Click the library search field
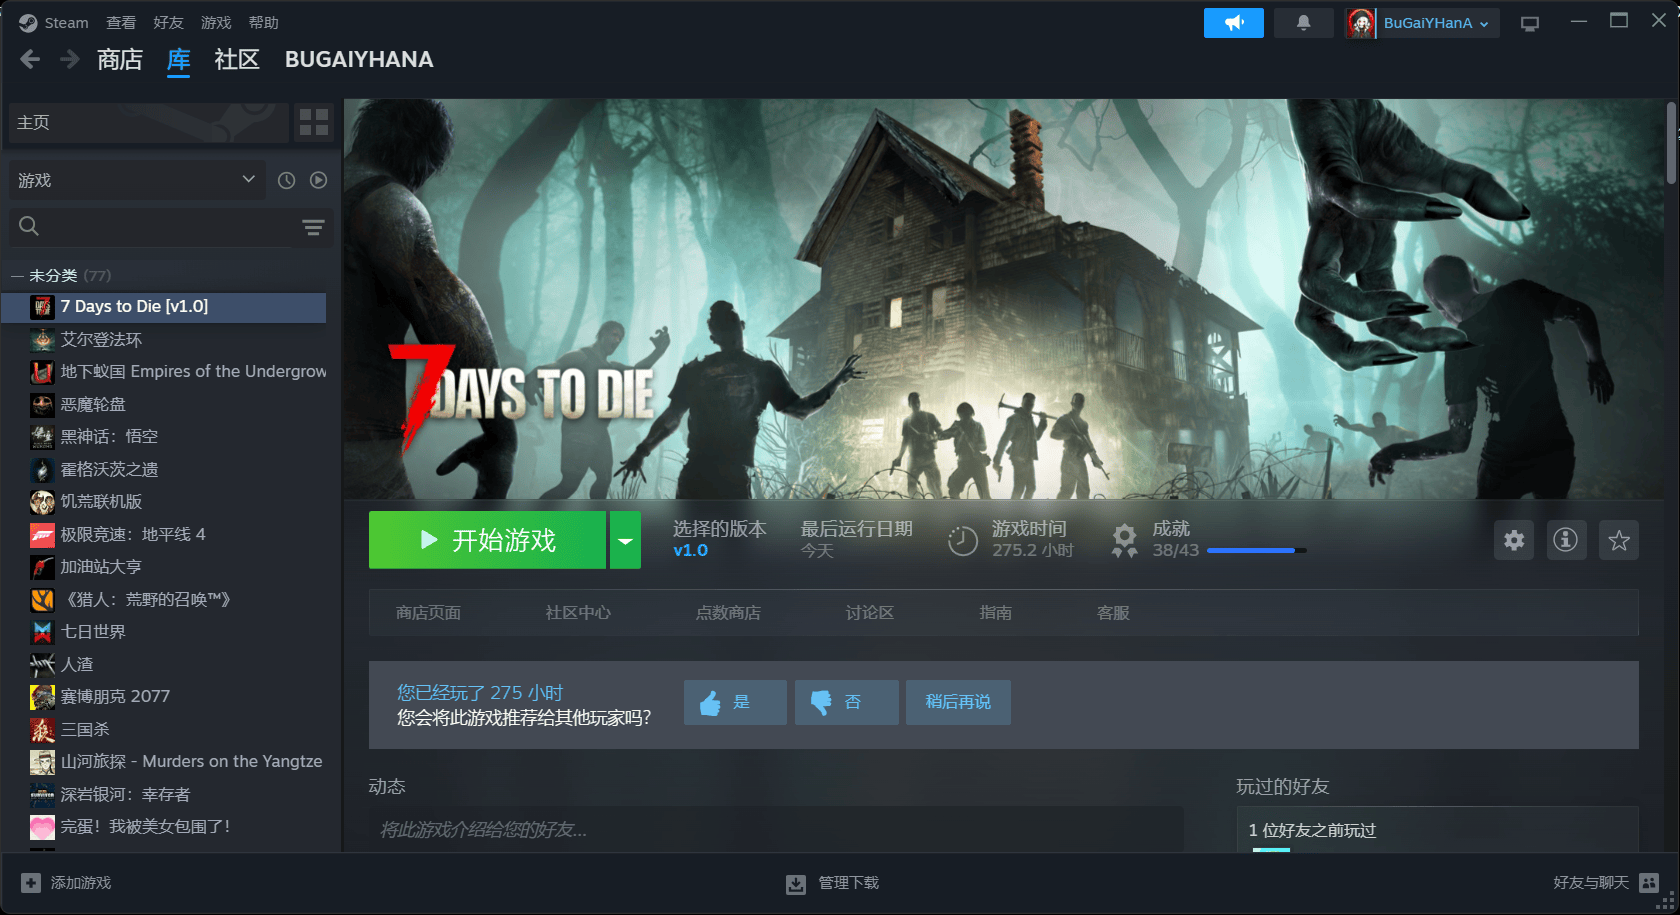Screen dimensions: 1680x915 tap(152, 227)
